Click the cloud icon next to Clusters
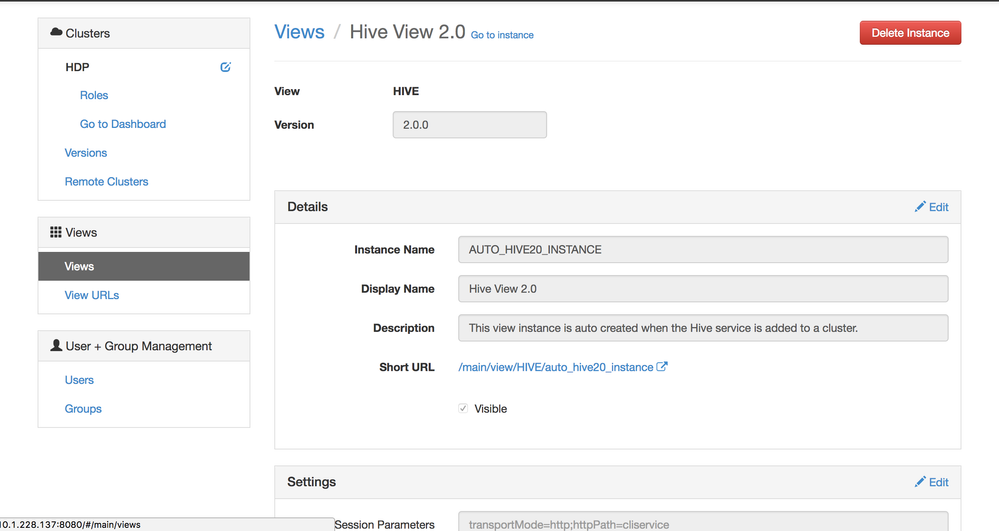Image resolution: width=999 pixels, height=531 pixels. pos(56,33)
